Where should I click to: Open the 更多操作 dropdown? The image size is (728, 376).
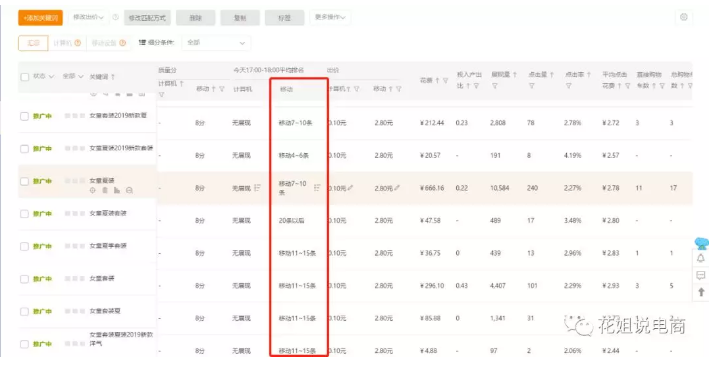[x=330, y=18]
